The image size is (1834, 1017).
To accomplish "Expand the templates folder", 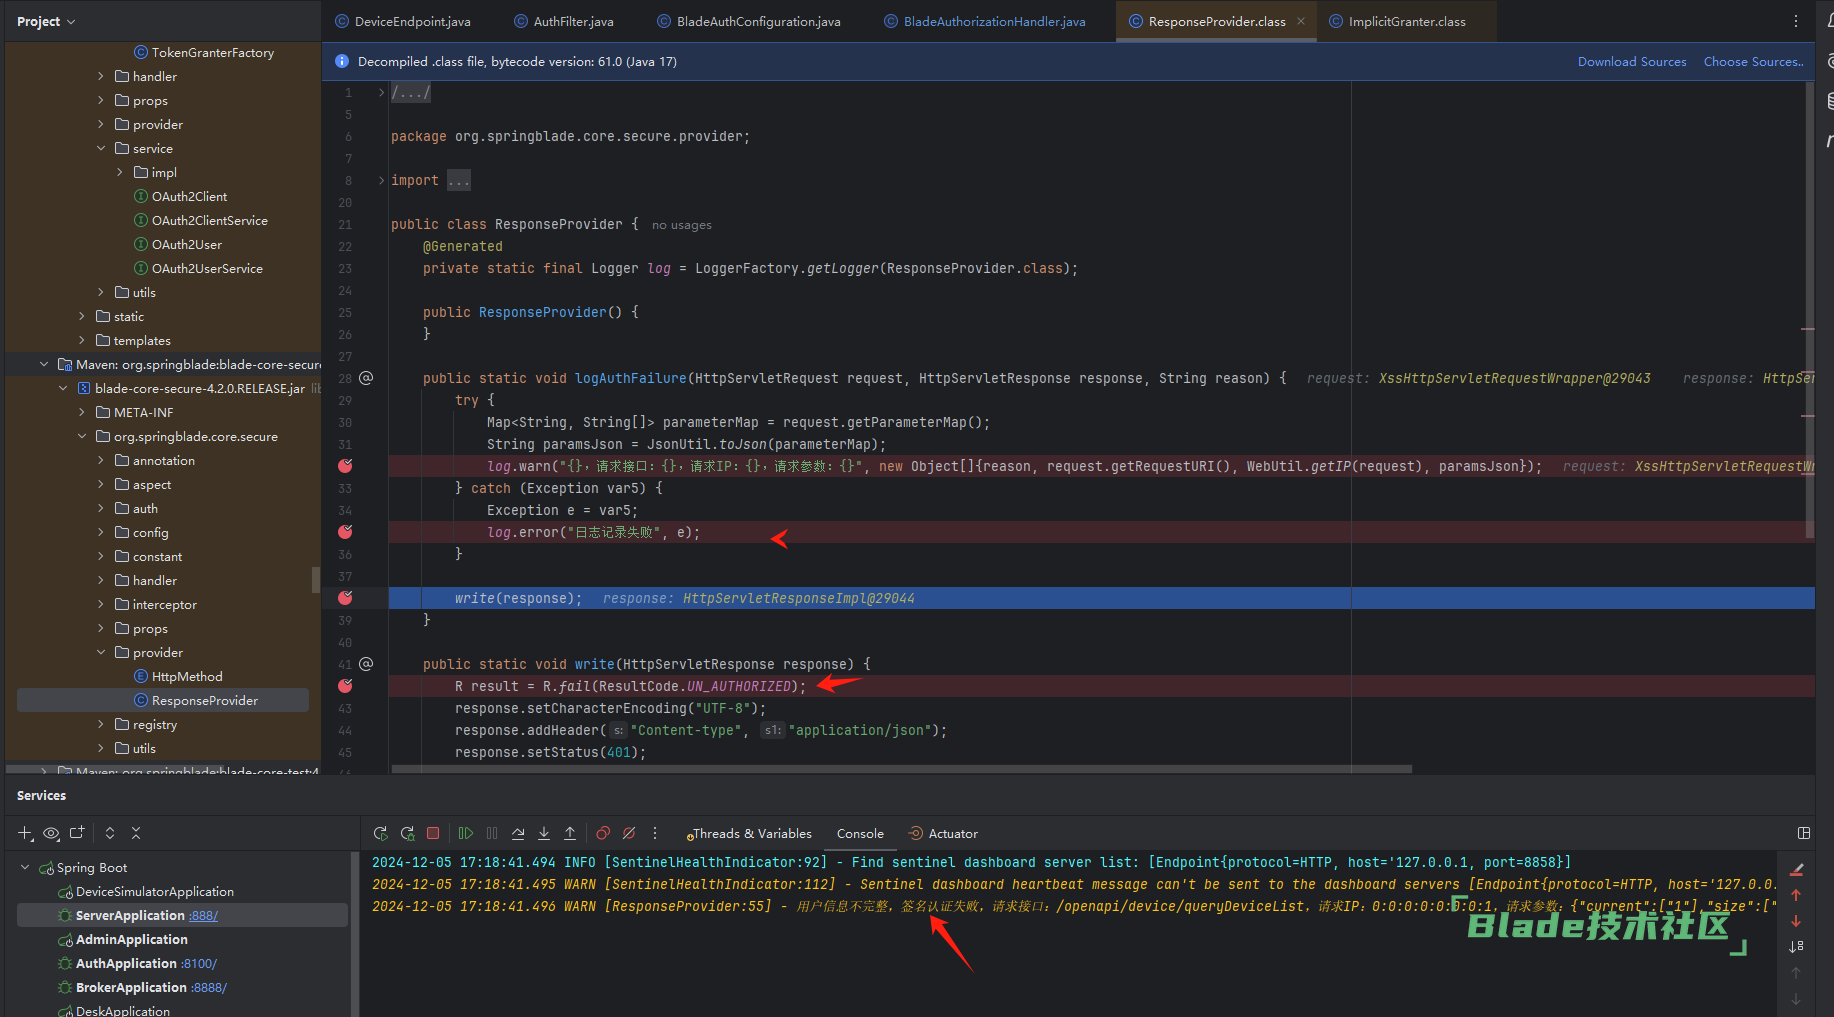I will [x=82, y=340].
